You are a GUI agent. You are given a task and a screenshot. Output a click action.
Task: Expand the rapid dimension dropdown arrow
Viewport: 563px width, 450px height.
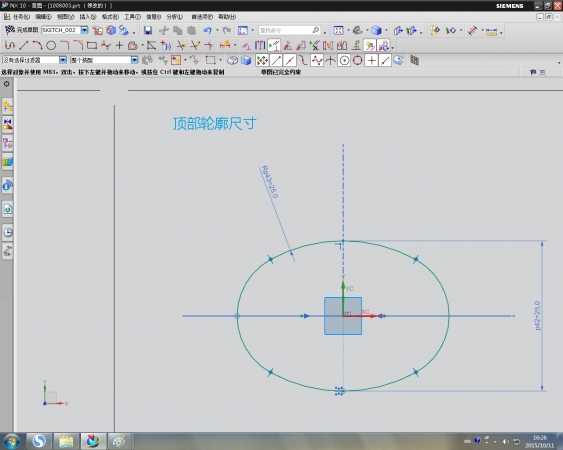coord(235,46)
